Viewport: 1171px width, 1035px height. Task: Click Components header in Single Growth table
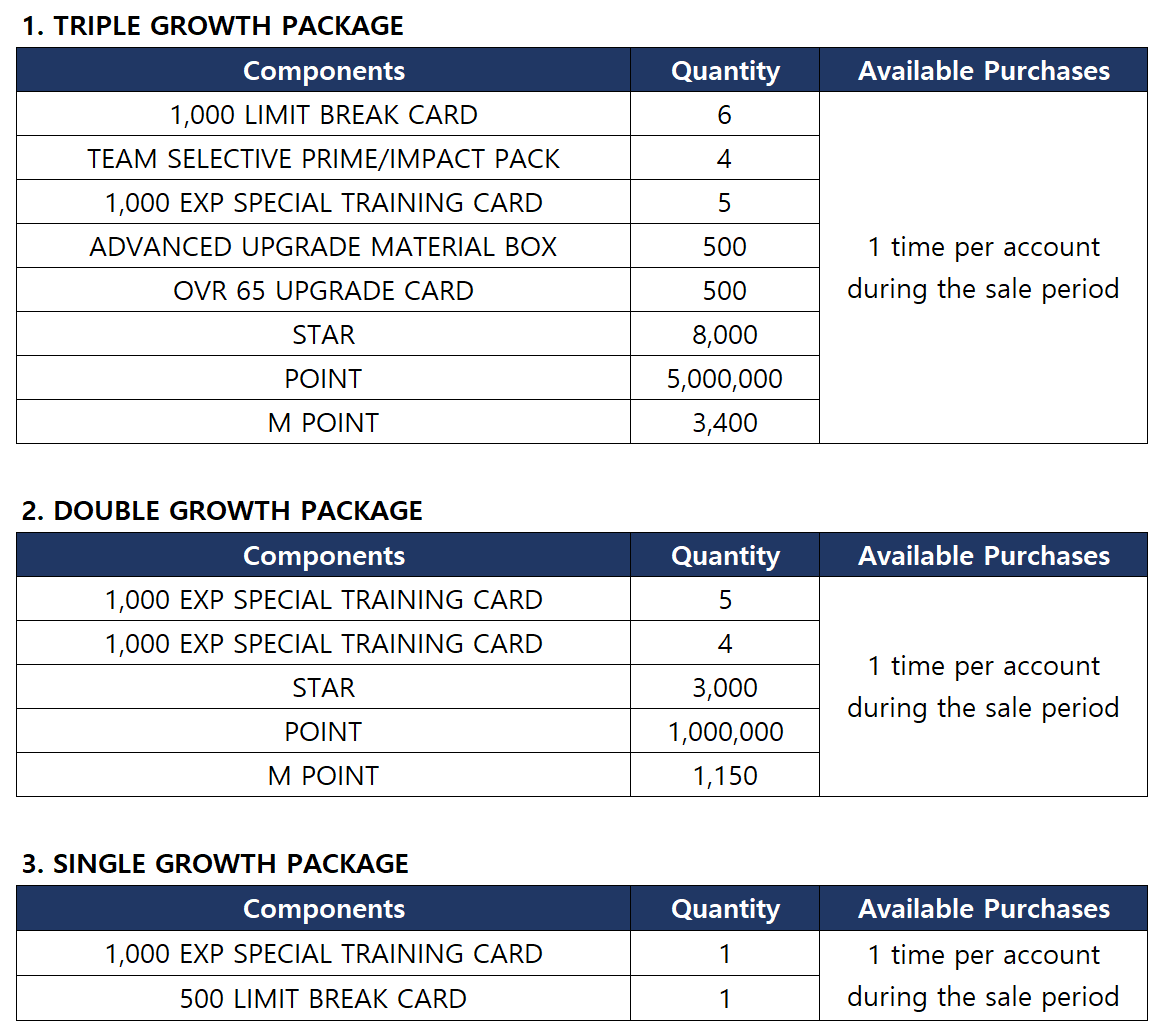pyautogui.click(x=323, y=909)
